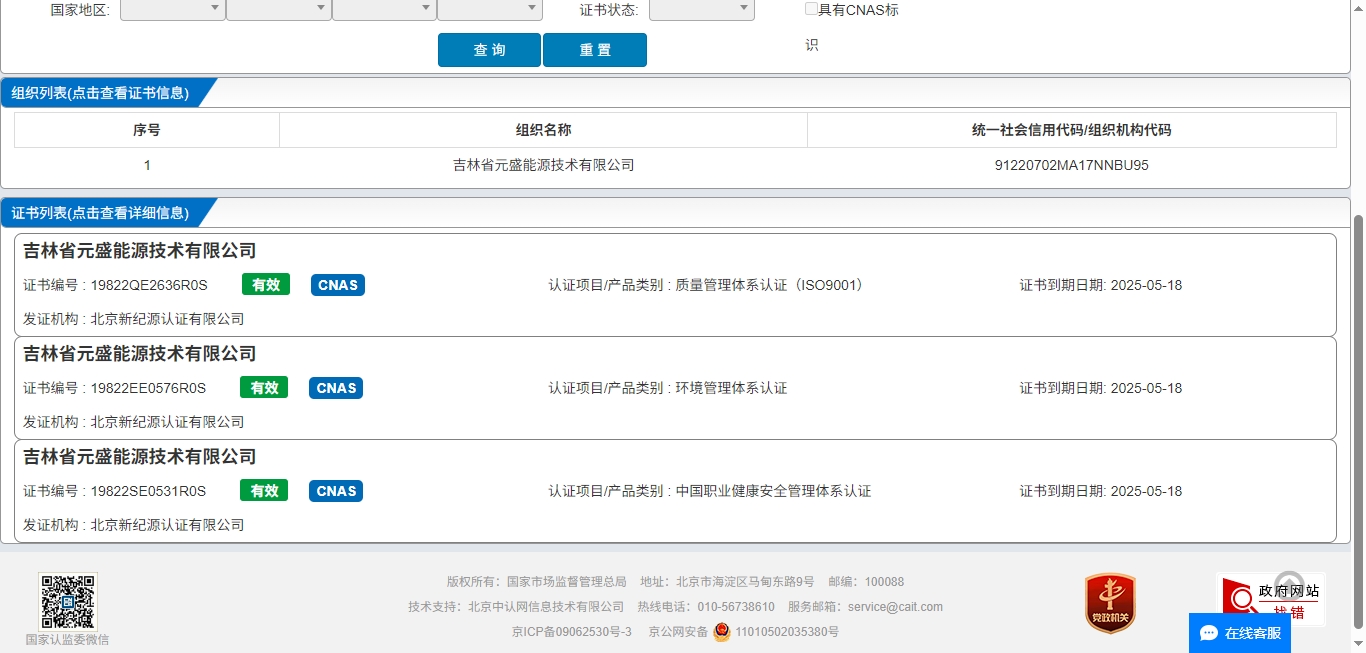Click 有效 badge of 职业健康安全 certificate

(264, 491)
